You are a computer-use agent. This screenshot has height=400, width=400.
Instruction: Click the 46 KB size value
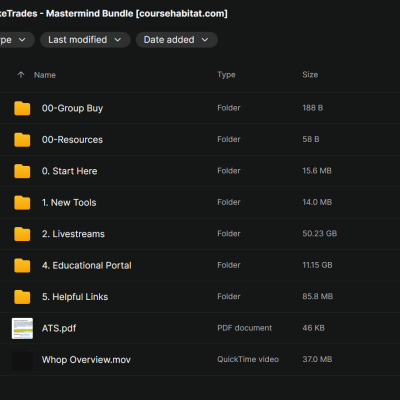coord(313,328)
